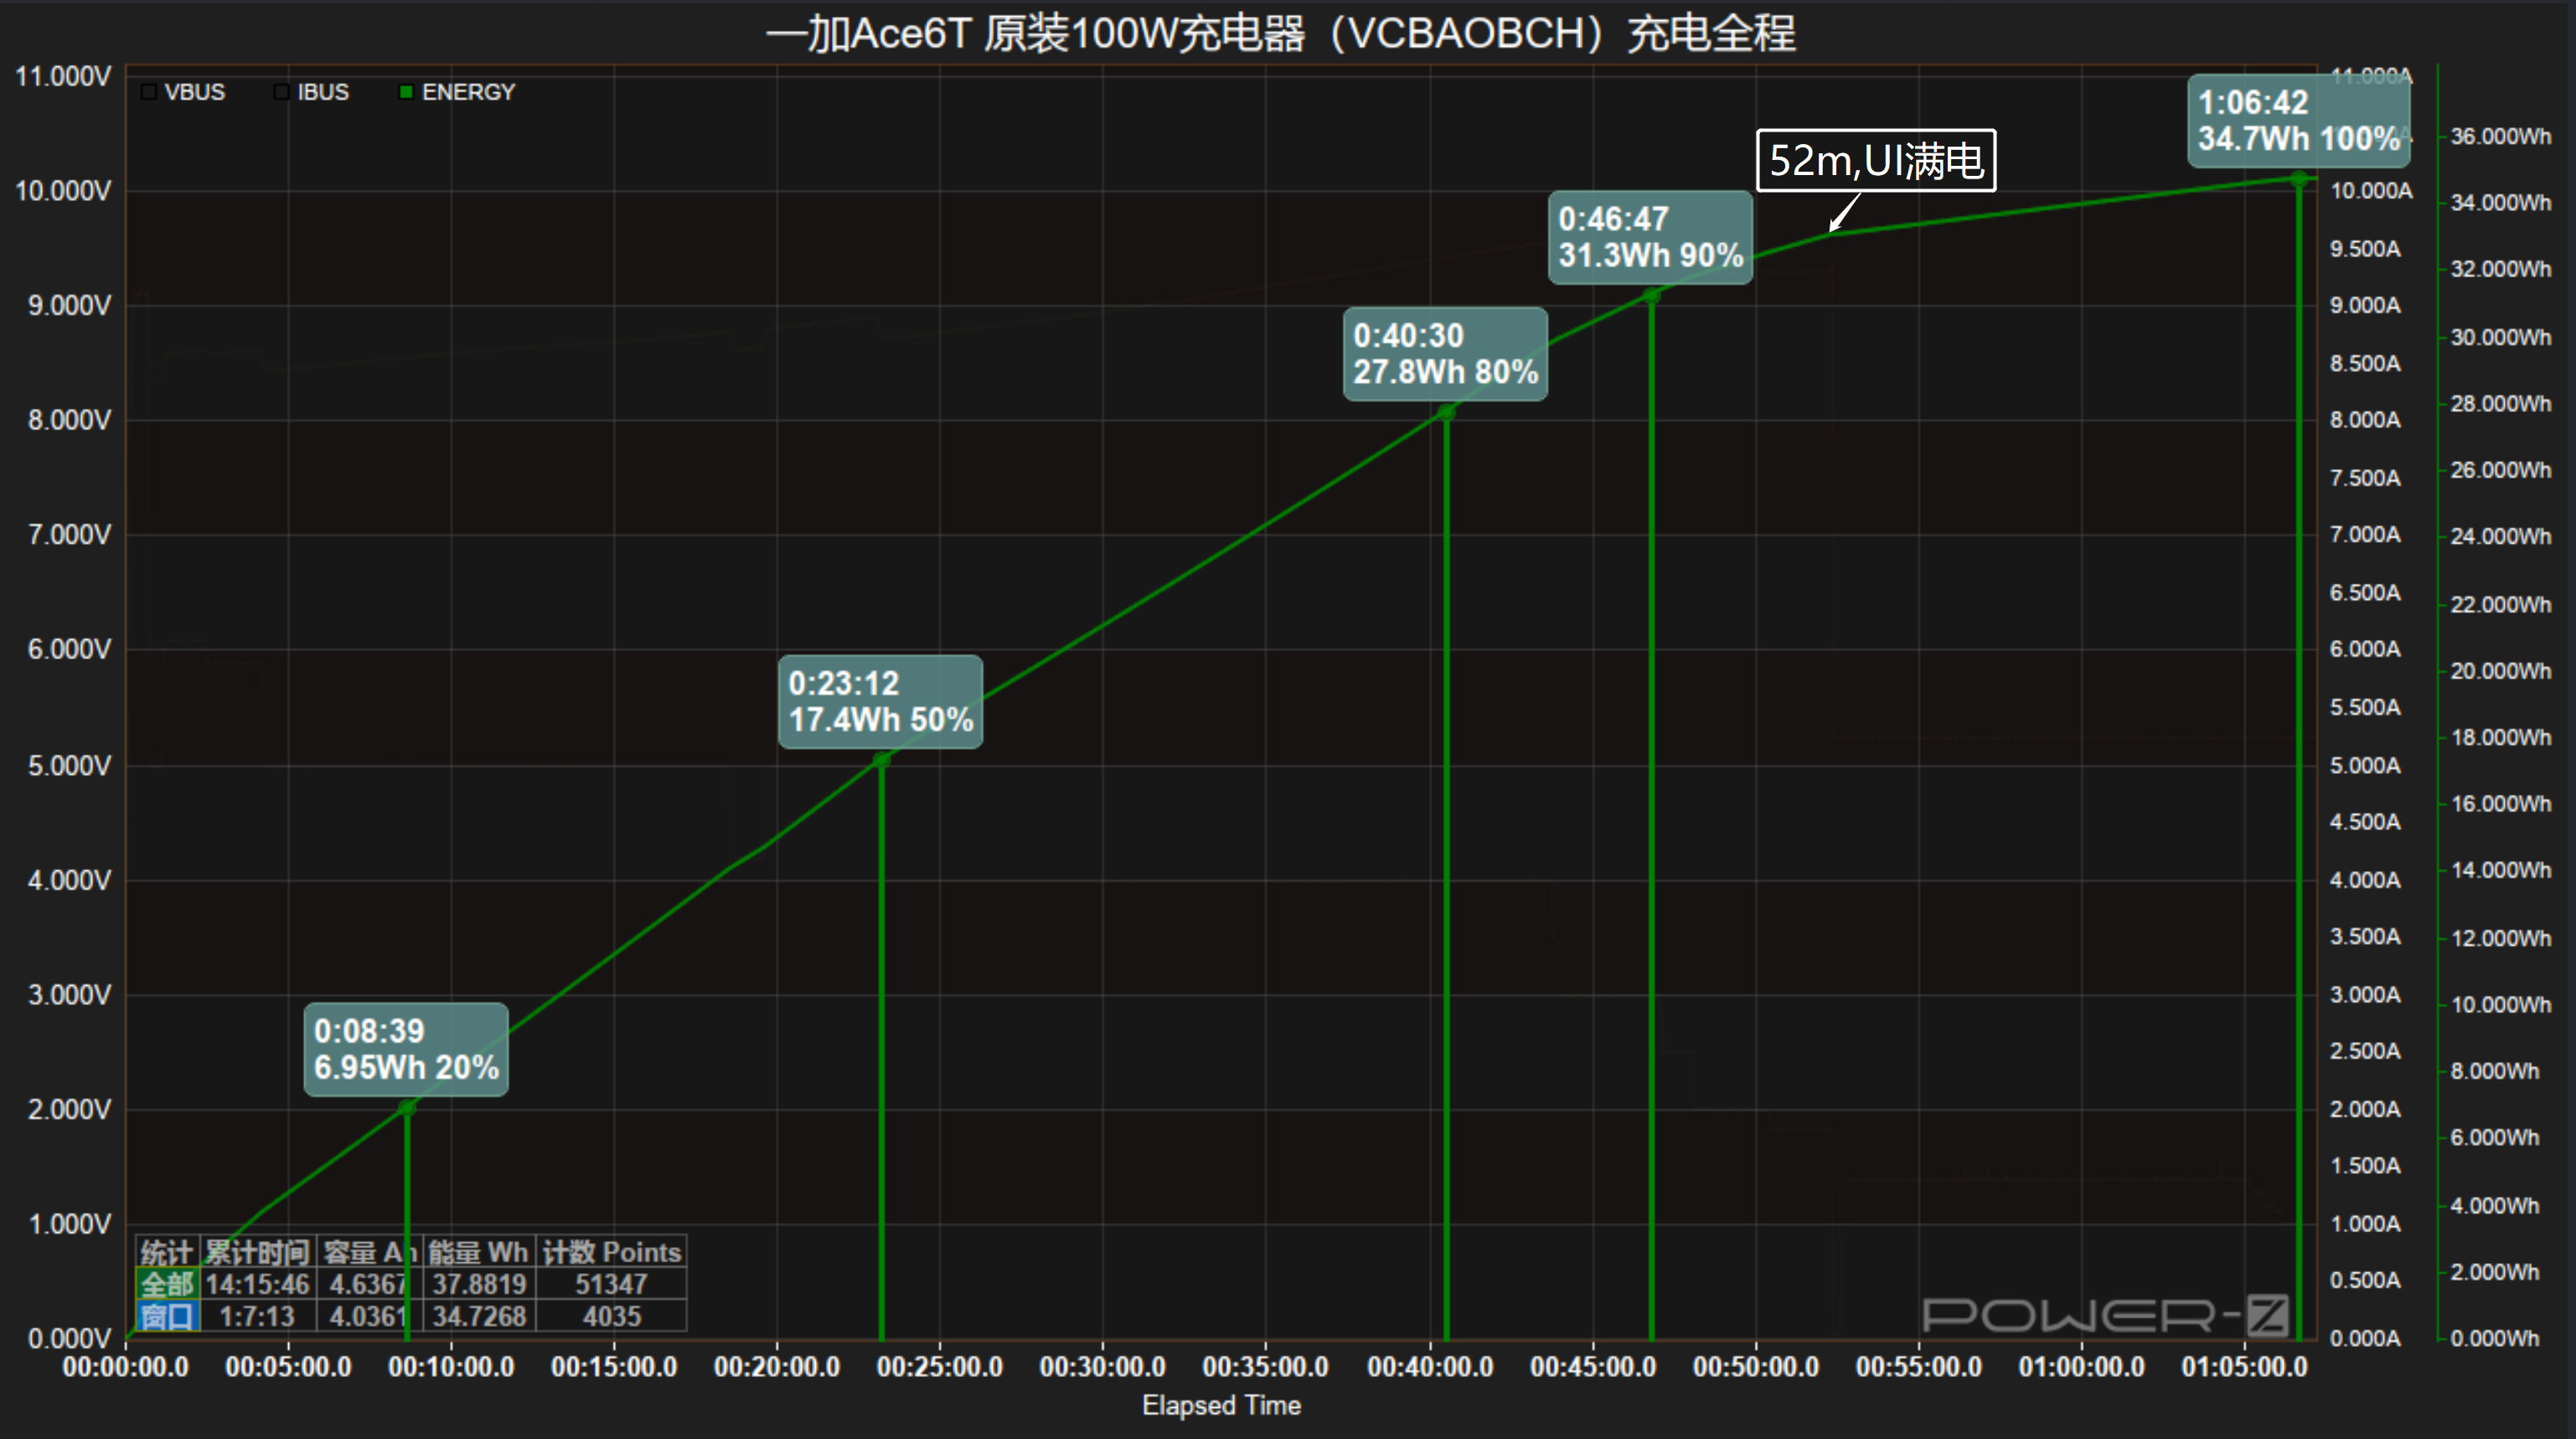Select the 0:46:47 90% marker label
The width and height of the screenshot is (2576, 1439).
point(1650,237)
